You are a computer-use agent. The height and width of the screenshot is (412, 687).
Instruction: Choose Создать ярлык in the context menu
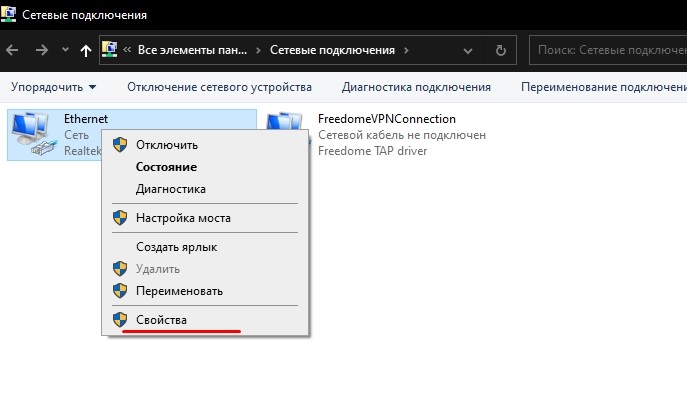tap(205, 247)
